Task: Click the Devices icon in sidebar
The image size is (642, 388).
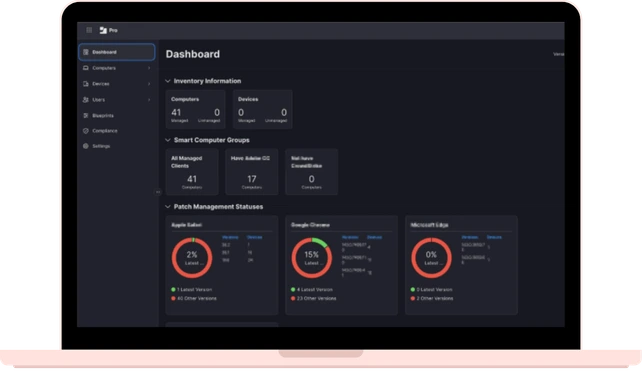Action: tap(86, 84)
